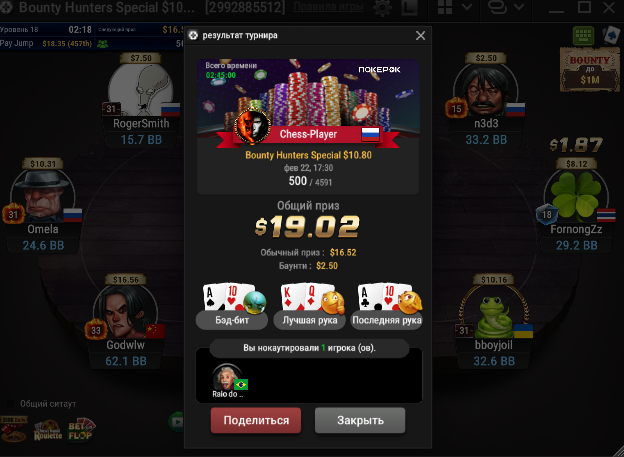The height and width of the screenshot is (457, 624).
Task: Click the spade card deck icon
Action: 611,35
